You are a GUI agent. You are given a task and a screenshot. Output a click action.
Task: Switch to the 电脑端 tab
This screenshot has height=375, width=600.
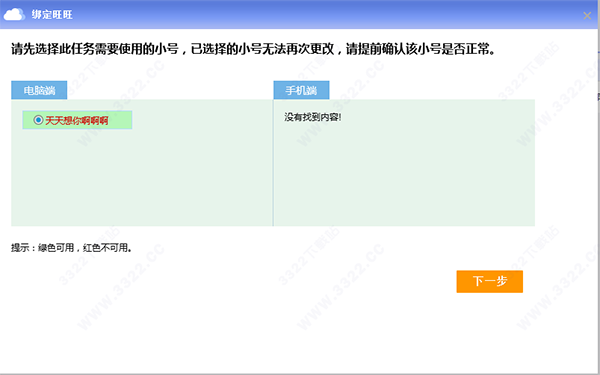(39, 90)
